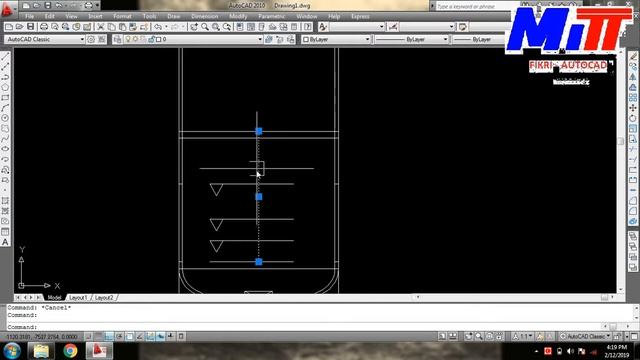Click Make Object's Layer Current icon
The image size is (640, 360).
tap(269, 39)
